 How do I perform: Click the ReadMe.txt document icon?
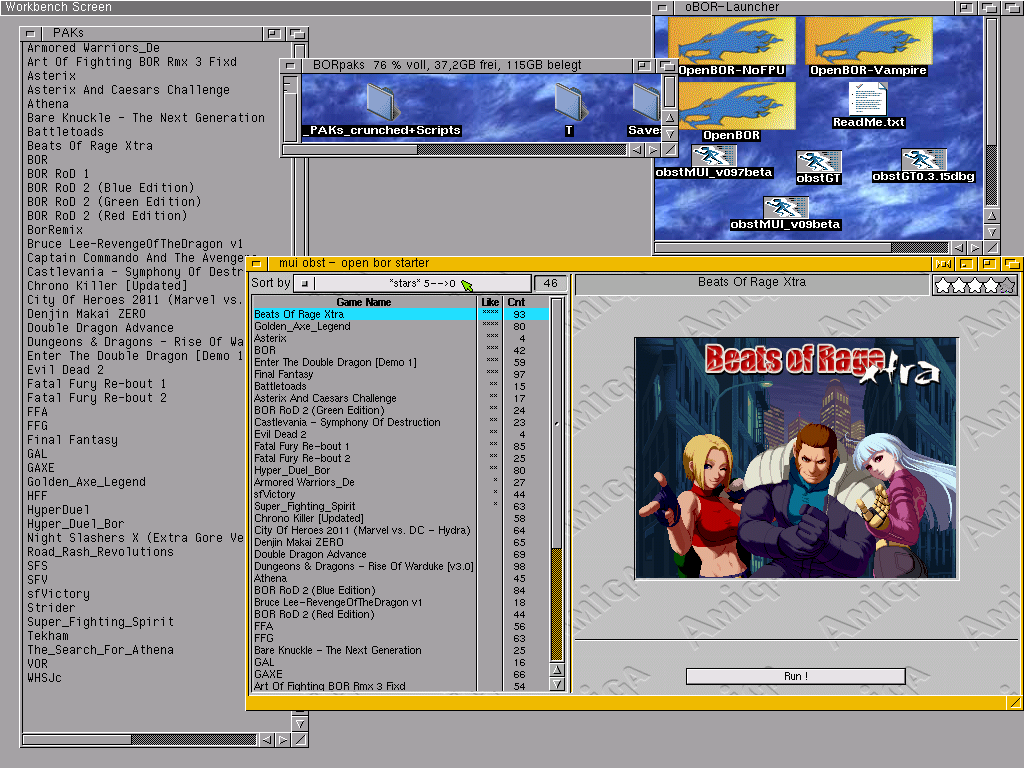(868, 99)
